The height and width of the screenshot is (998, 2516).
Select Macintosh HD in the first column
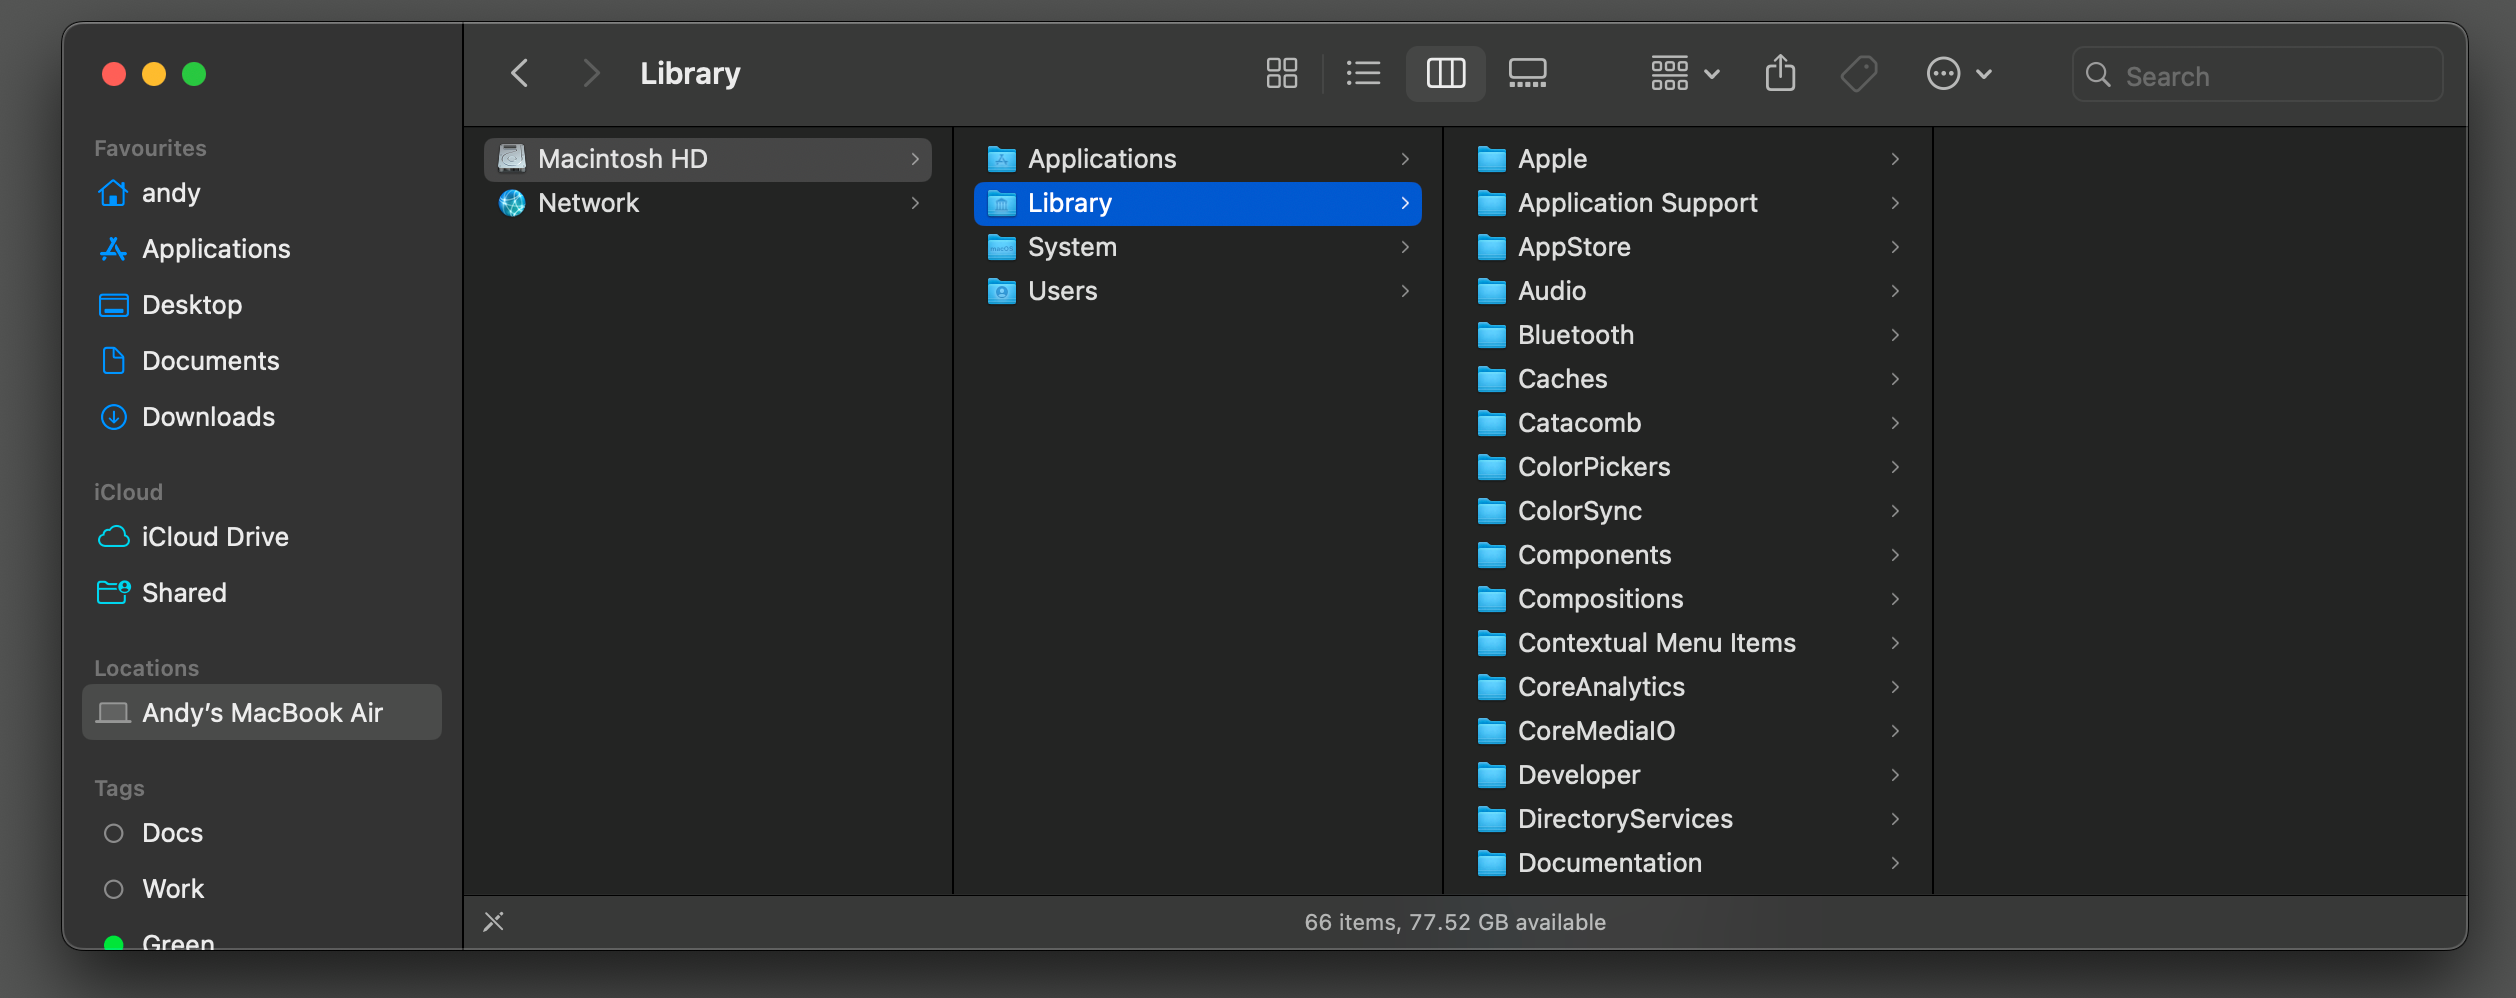(708, 159)
